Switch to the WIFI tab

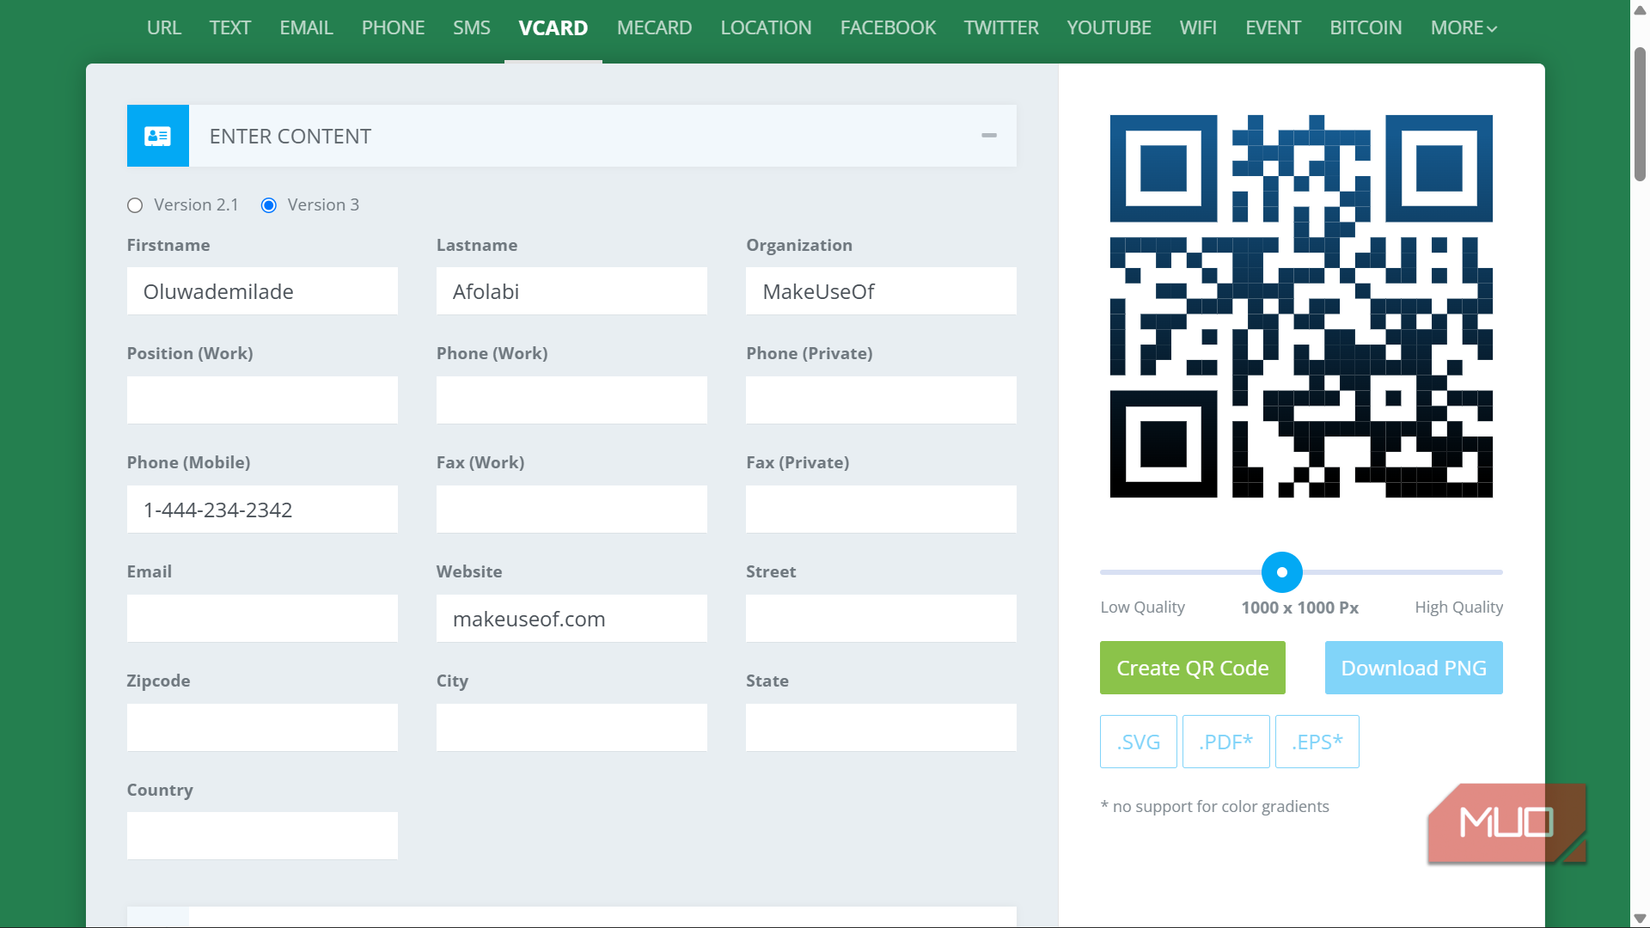pyautogui.click(x=1198, y=28)
